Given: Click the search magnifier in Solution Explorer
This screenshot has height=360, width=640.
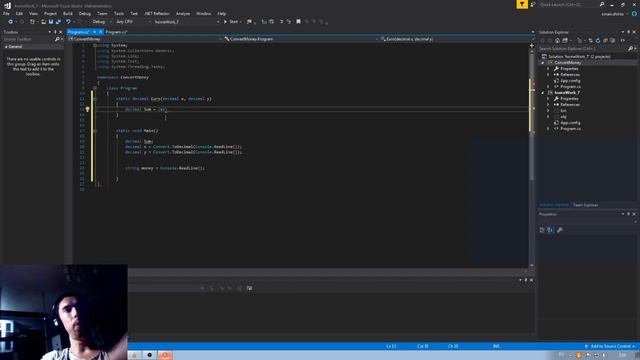Looking at the screenshot, I should point(630,49).
